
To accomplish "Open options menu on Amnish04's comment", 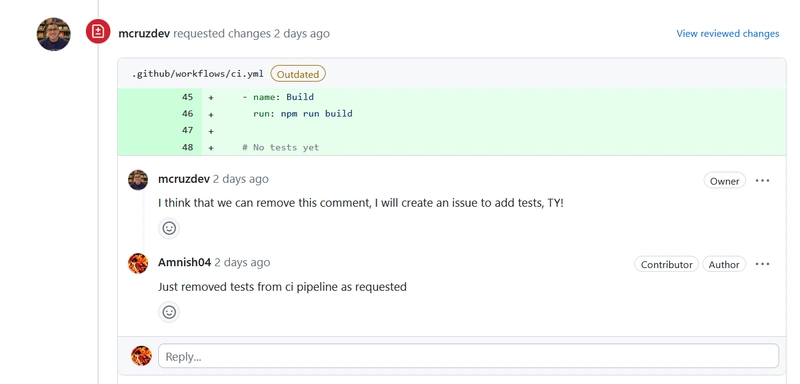I will 762,264.
